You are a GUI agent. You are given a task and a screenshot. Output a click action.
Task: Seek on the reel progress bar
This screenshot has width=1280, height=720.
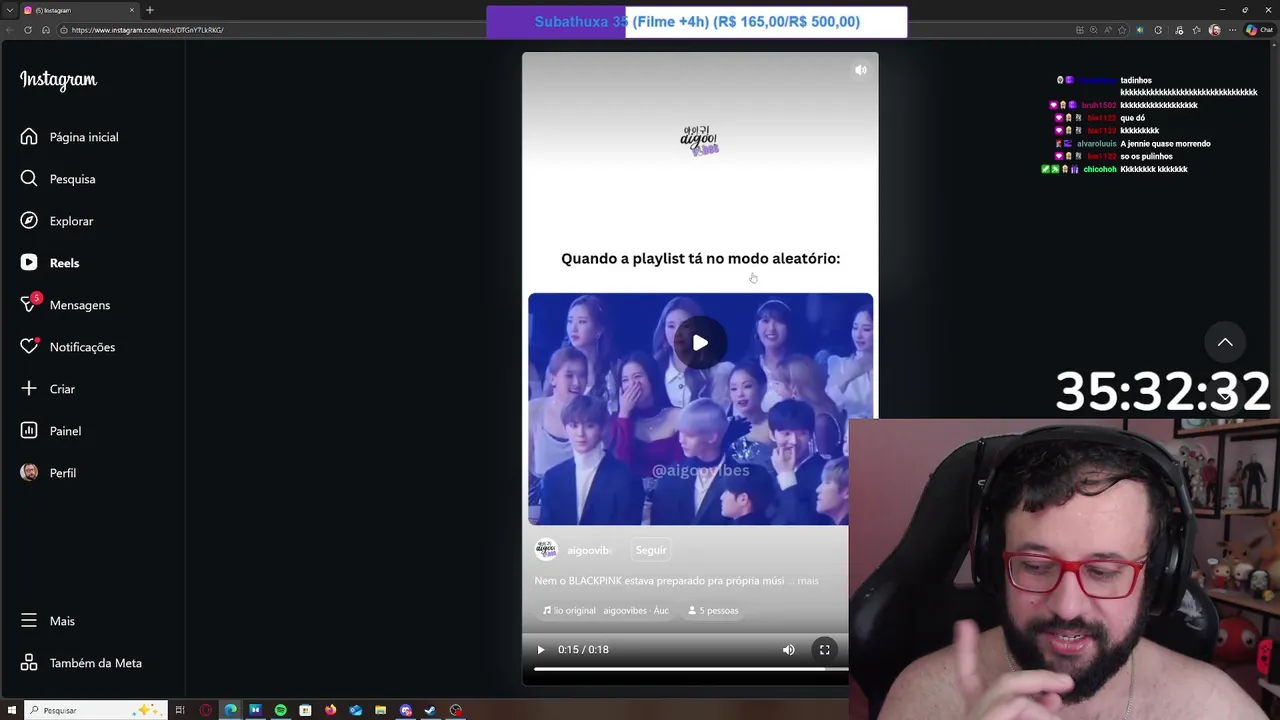tap(691, 669)
